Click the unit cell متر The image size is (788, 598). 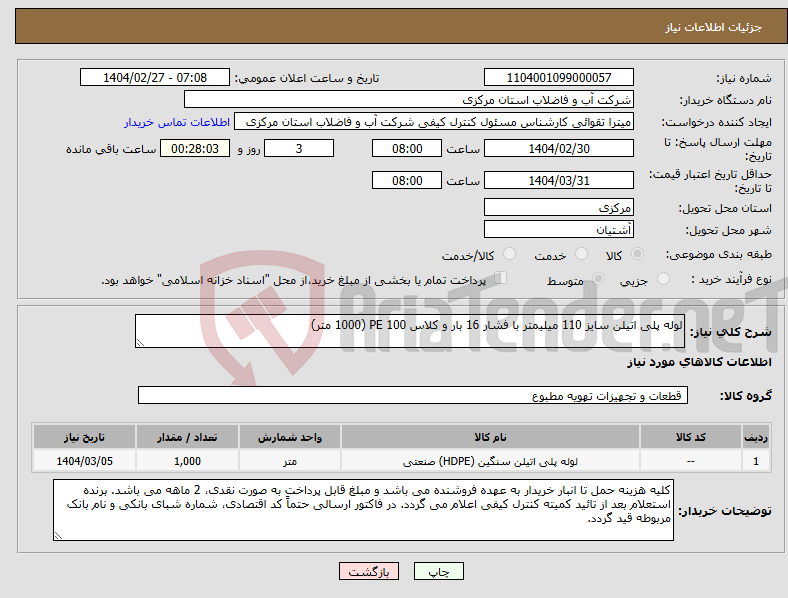tap(290, 461)
